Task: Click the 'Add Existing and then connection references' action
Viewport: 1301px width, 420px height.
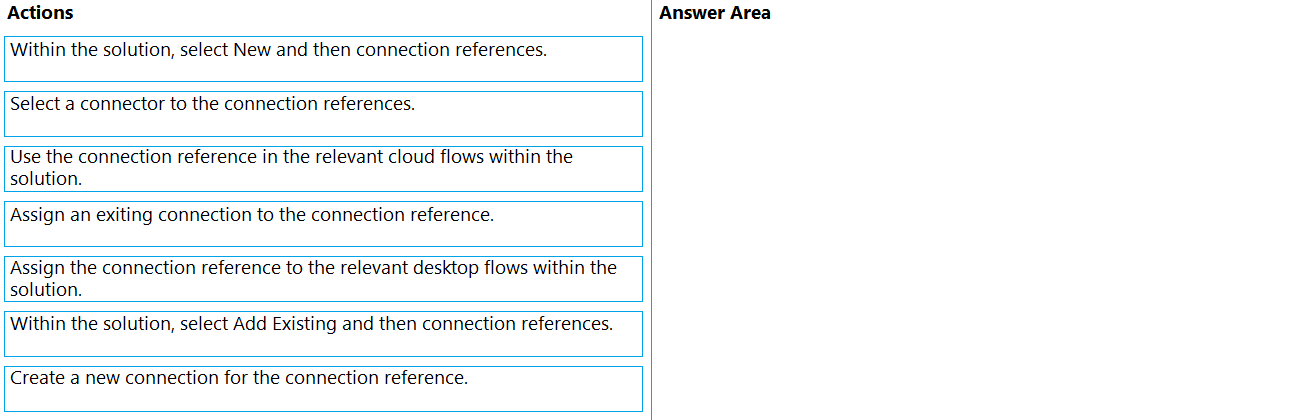Action: (323, 334)
